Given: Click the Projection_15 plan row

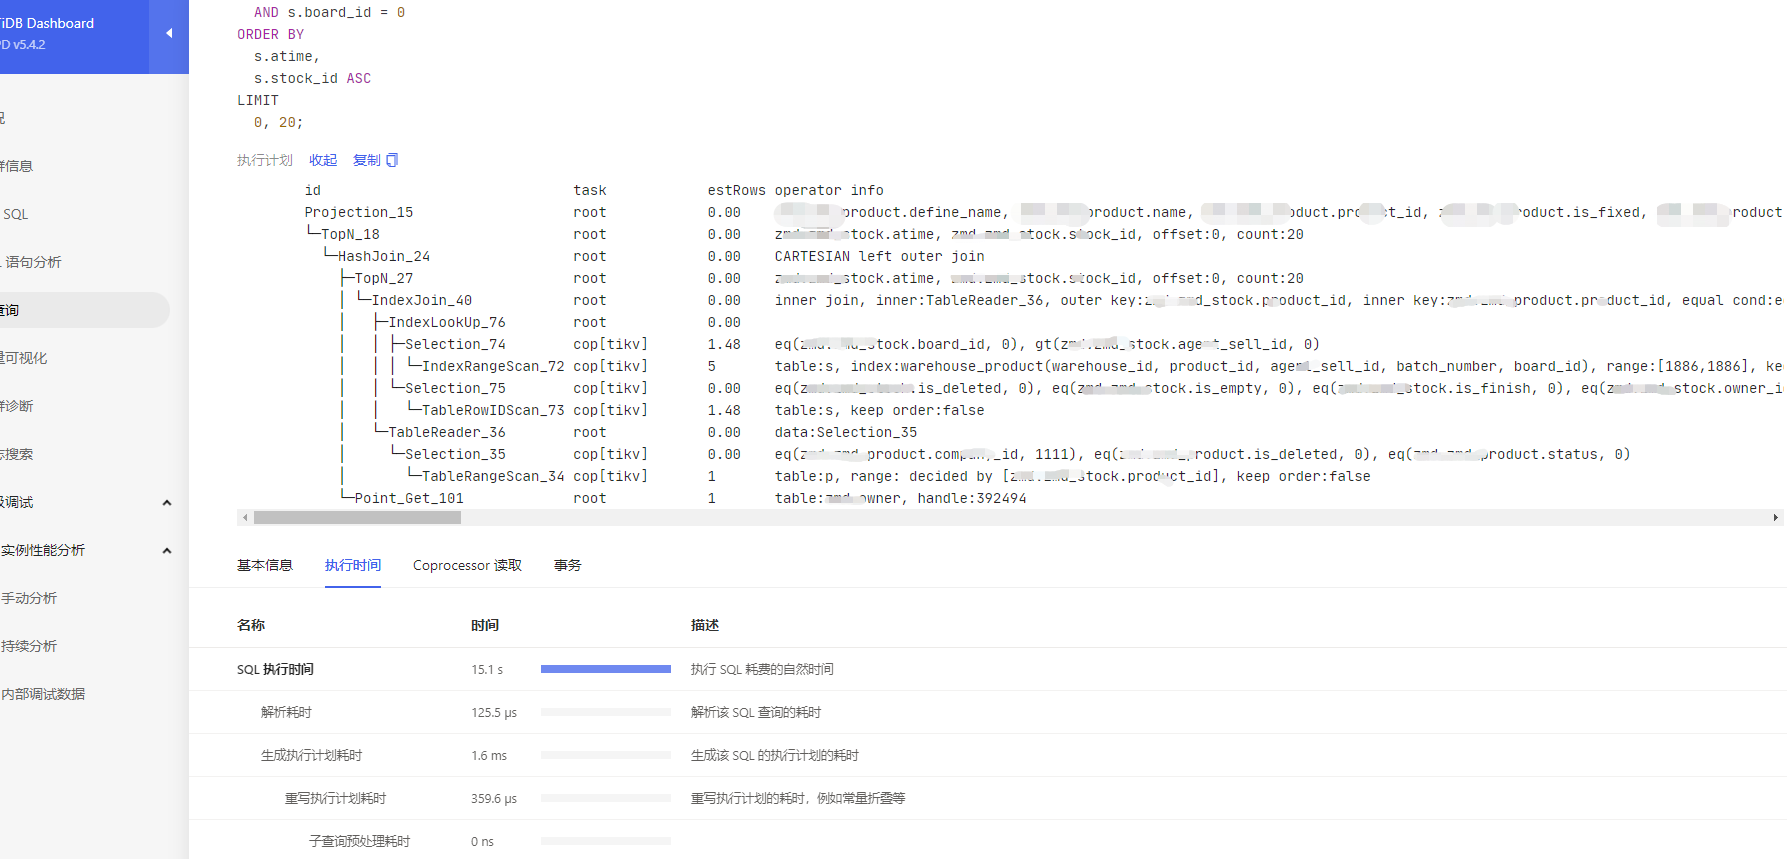Looking at the screenshot, I should pos(359,212).
